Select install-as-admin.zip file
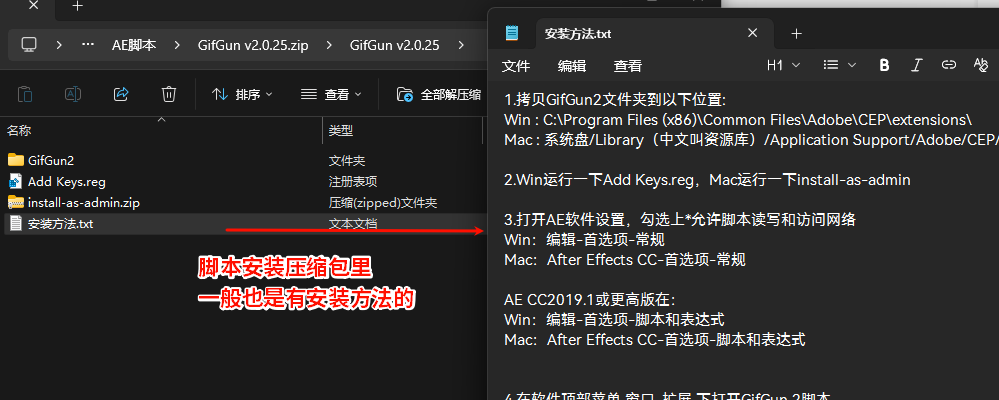 (x=83, y=203)
